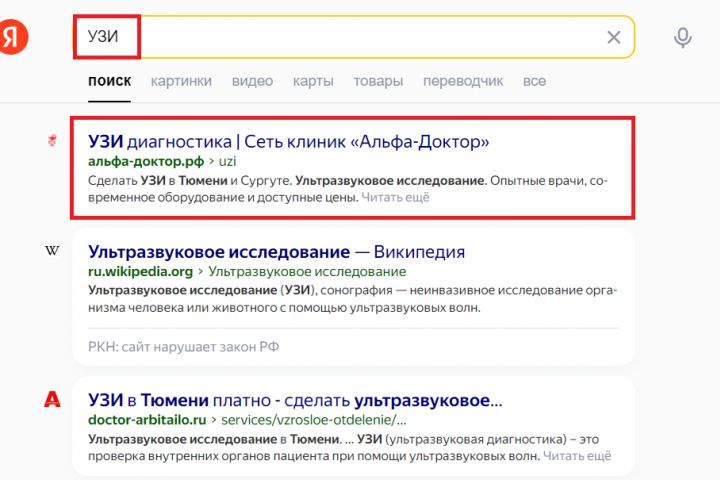Click Читать ещё in the Альфа-Доктор snippet
This screenshot has height=480, width=720.
pos(395,198)
